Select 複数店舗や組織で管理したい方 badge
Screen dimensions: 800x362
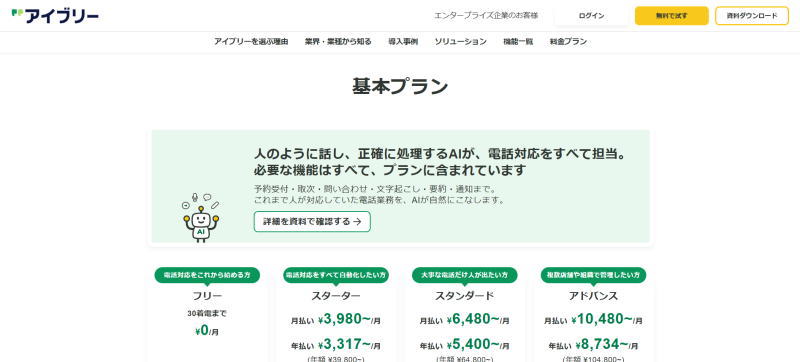593,275
